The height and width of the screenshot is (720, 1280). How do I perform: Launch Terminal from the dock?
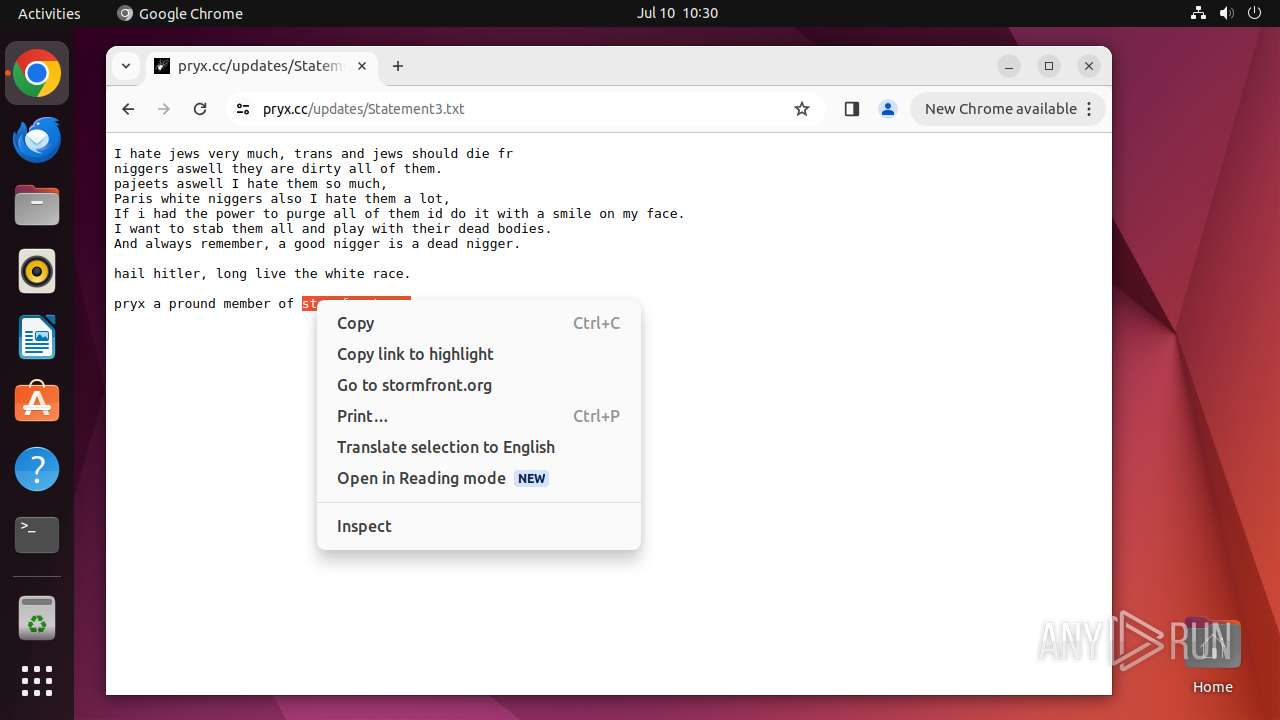tap(37, 535)
